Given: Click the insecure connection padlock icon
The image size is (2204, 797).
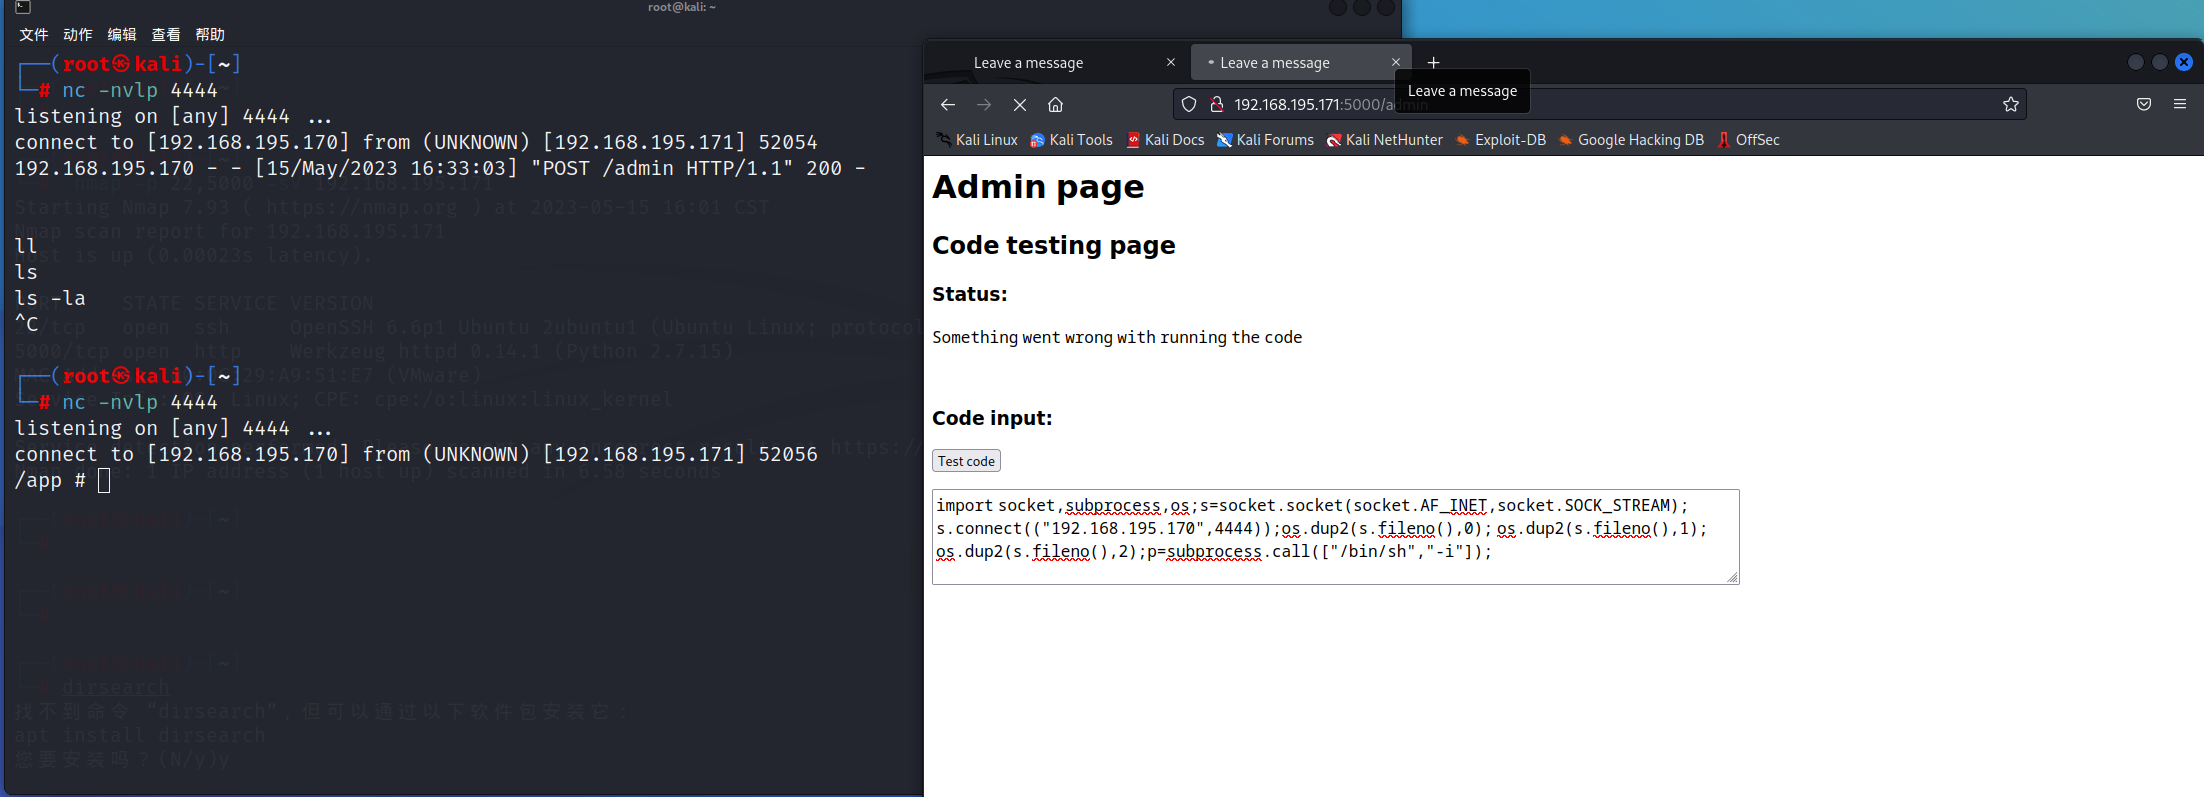Looking at the screenshot, I should coord(1217,104).
